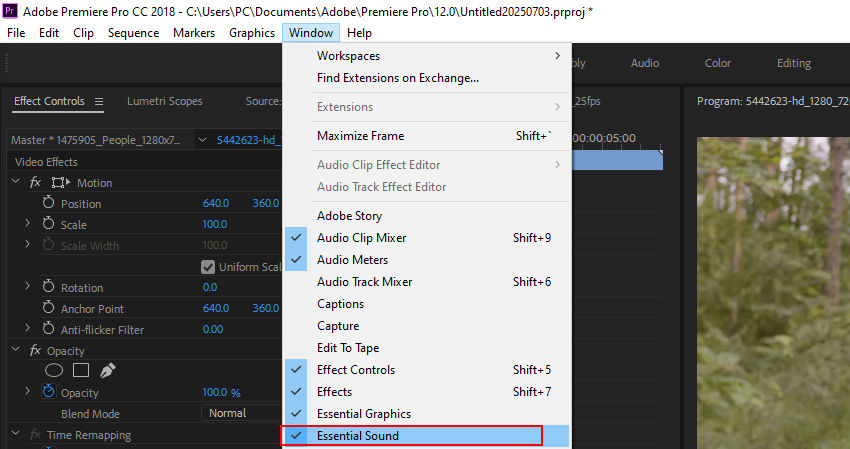The image size is (850, 449).
Task: Open the File menu
Action: click(x=16, y=33)
